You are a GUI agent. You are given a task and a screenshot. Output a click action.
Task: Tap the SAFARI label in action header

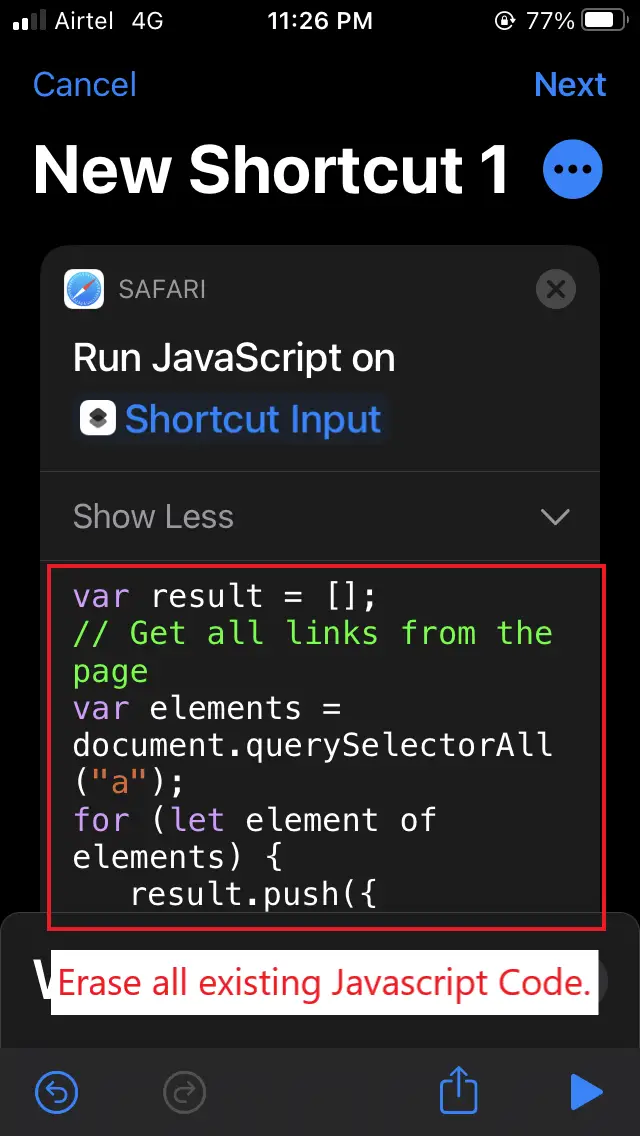coord(162,290)
